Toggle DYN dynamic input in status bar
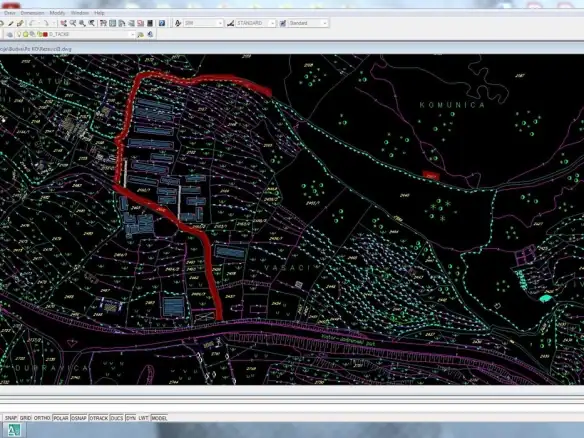 [x=131, y=418]
